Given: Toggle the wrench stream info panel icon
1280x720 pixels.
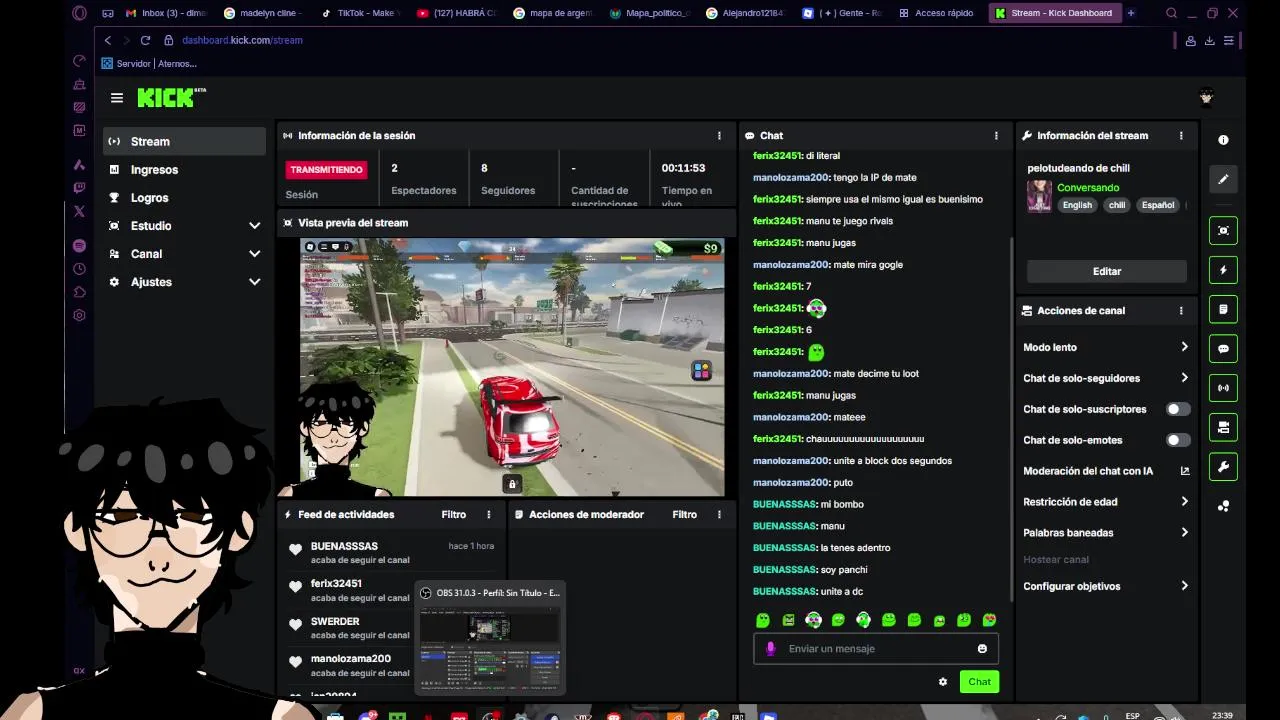Looking at the screenshot, I should pyautogui.click(x=1223, y=467).
